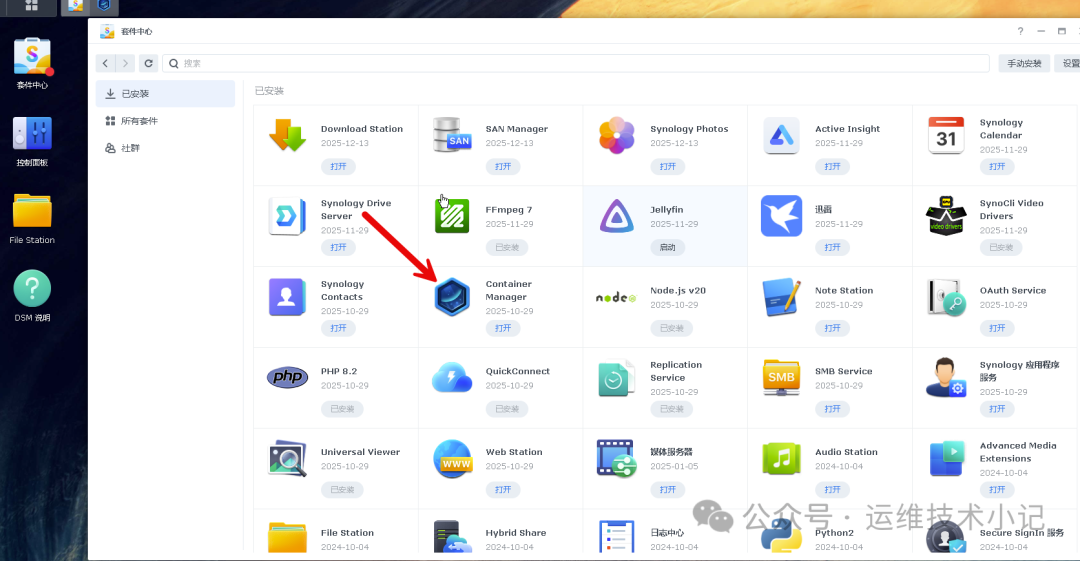Click the Xunlei bird icon
1080x561 pixels.
point(781,216)
